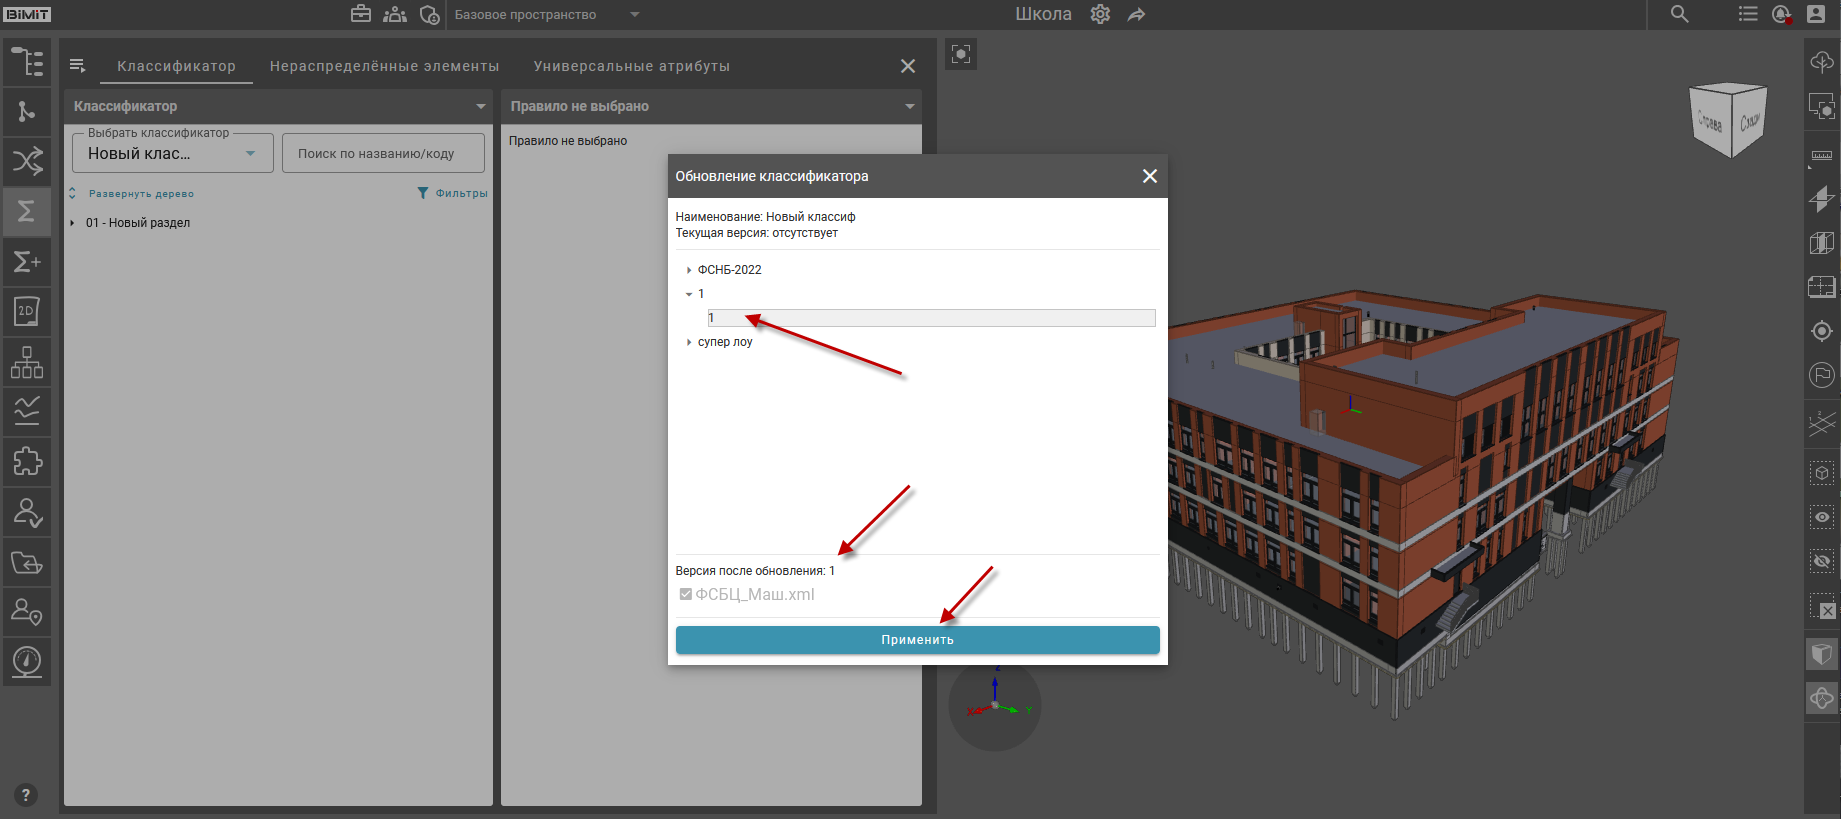
Task: Click the Поиск по названию/коду search field
Action: (383, 153)
